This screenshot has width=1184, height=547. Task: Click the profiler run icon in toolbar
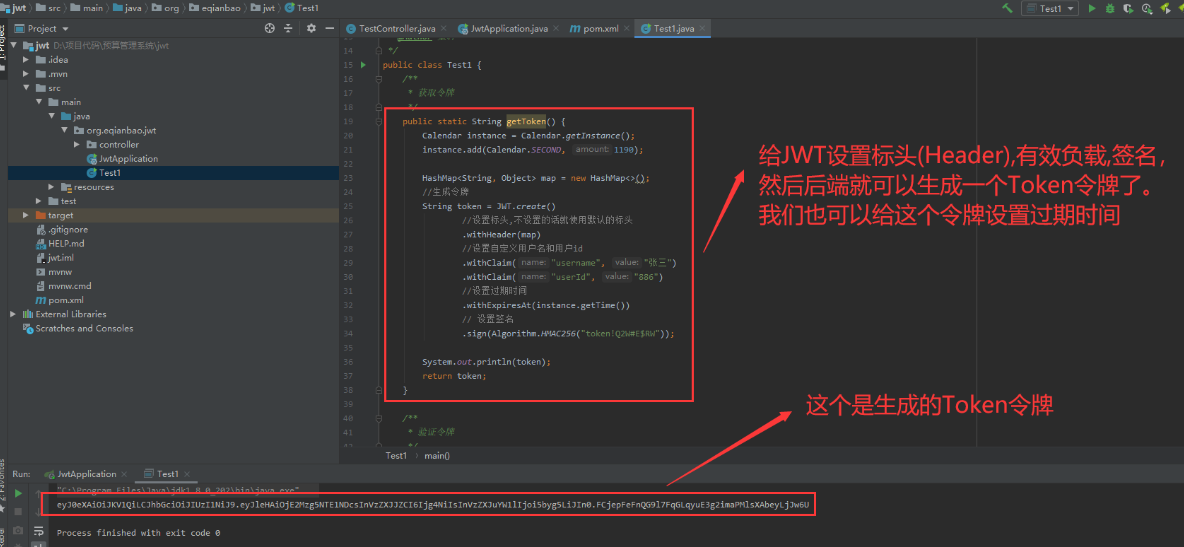click(1146, 8)
